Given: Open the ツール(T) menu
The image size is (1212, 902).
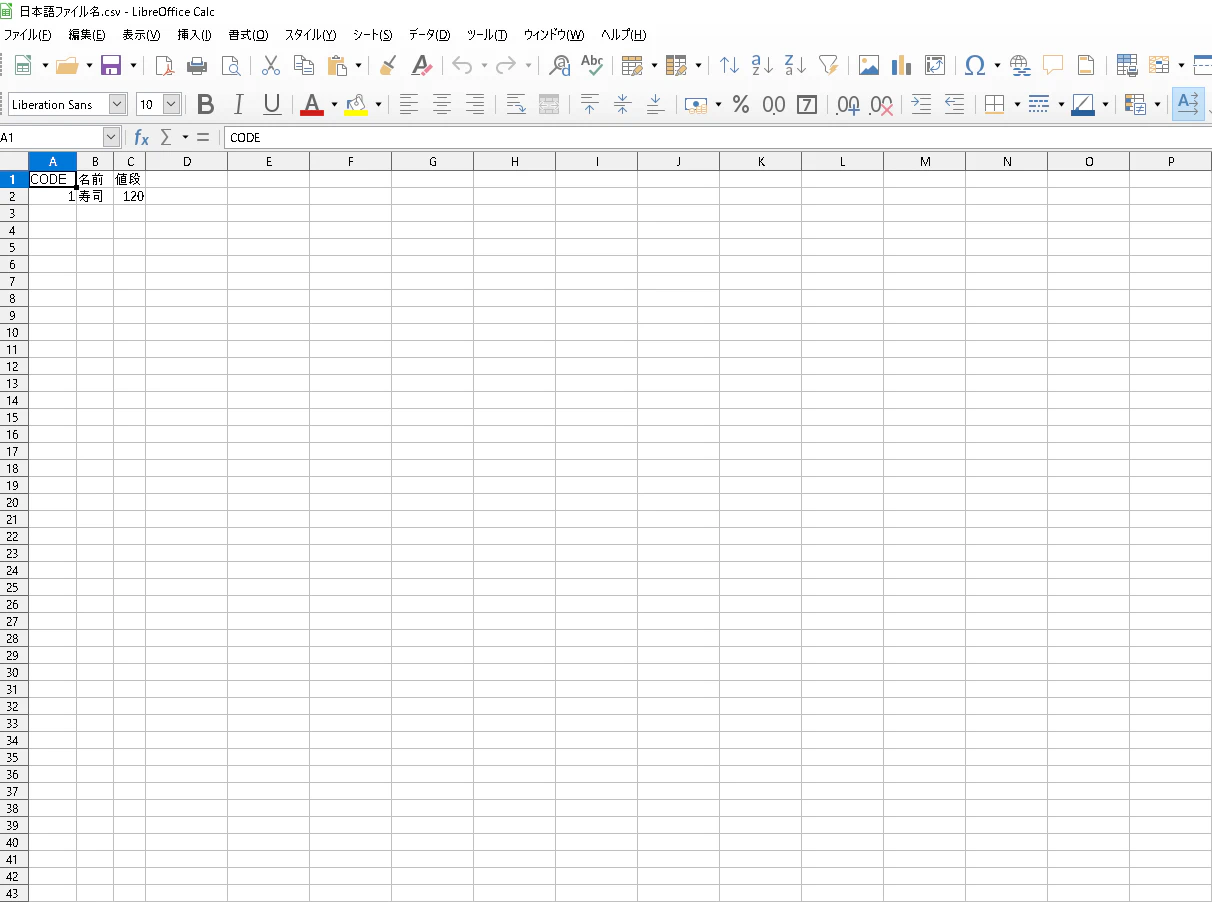Looking at the screenshot, I should (x=487, y=35).
